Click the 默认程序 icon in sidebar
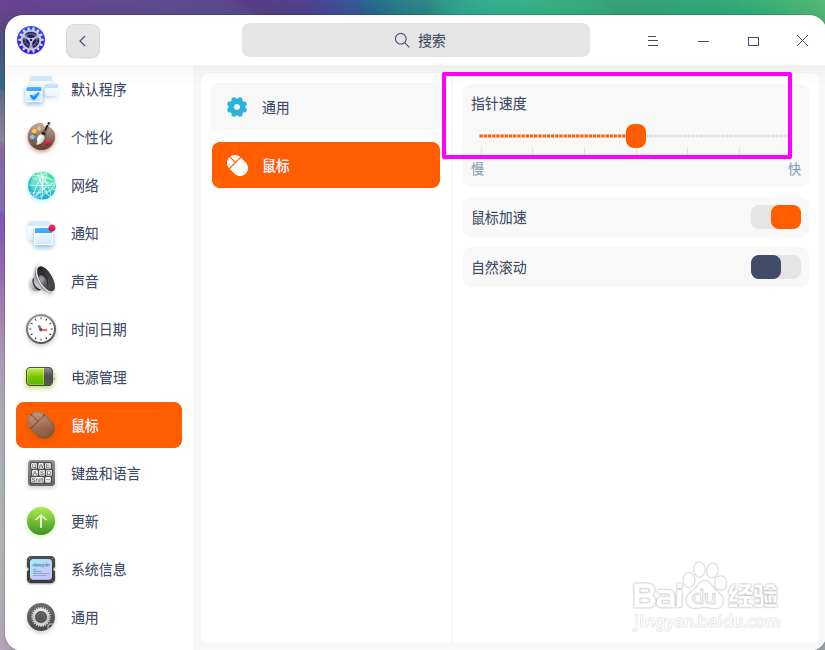 pos(41,90)
